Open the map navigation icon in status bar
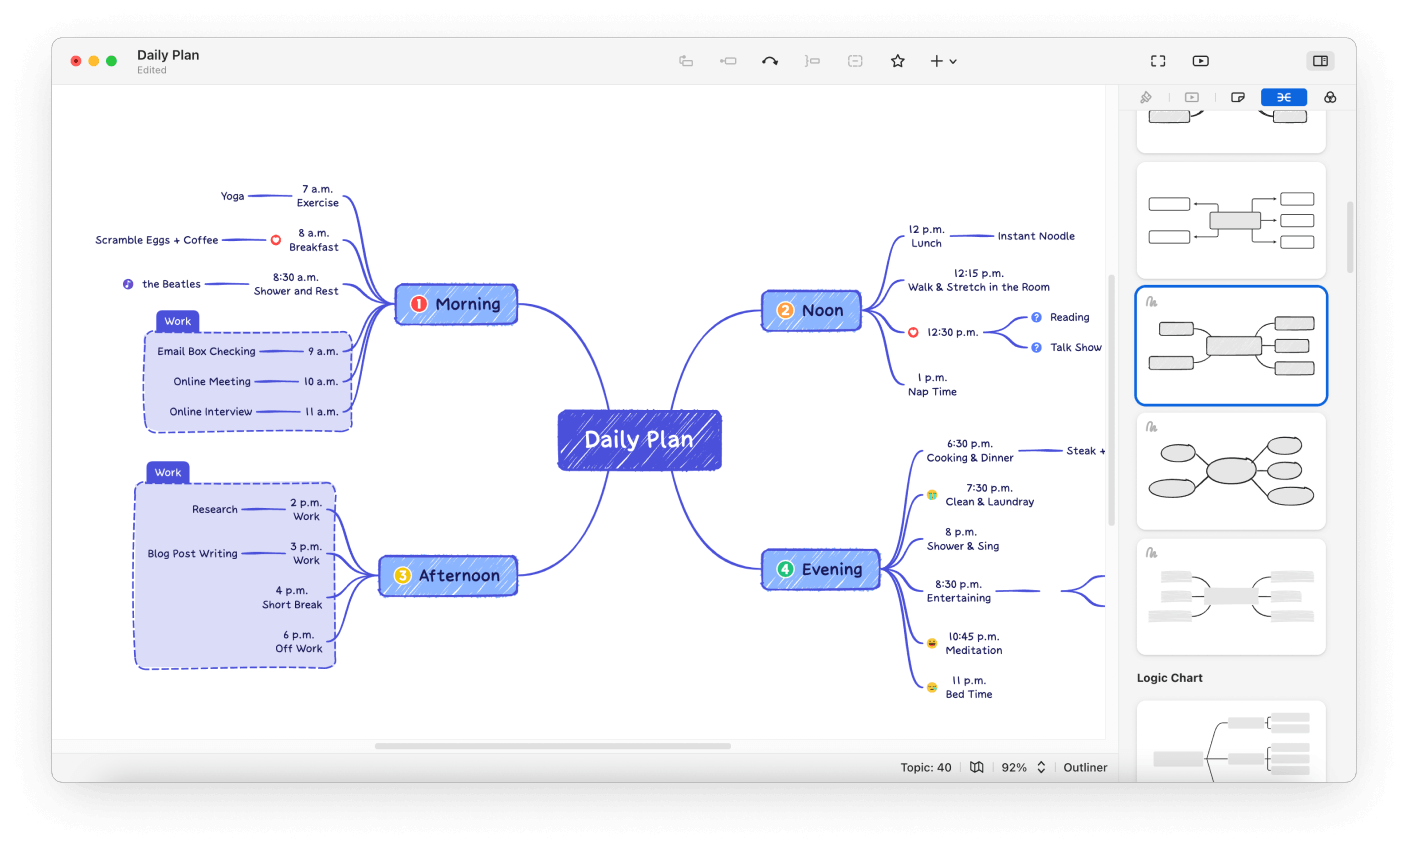The image size is (1406, 846). click(x=976, y=767)
